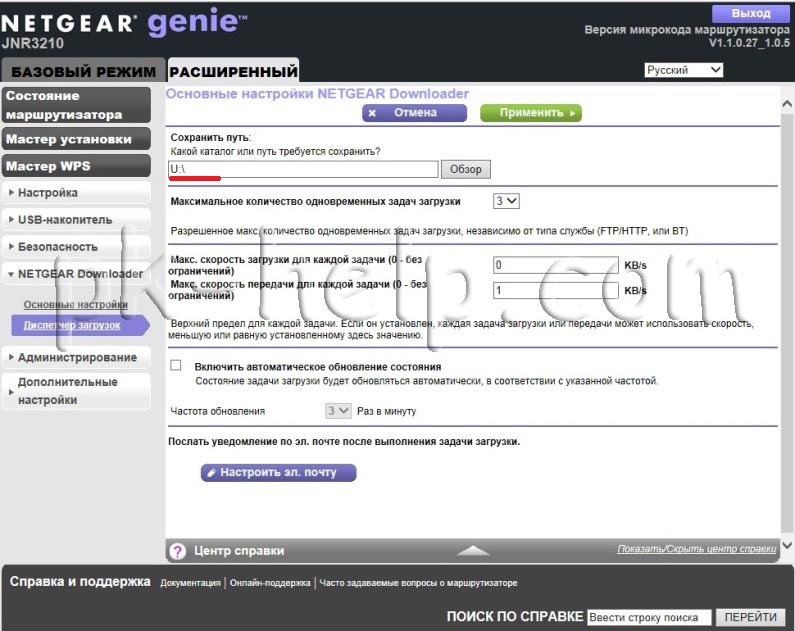Click Настроить эл. почту button
This screenshot has width=795, height=631.
(x=278, y=472)
